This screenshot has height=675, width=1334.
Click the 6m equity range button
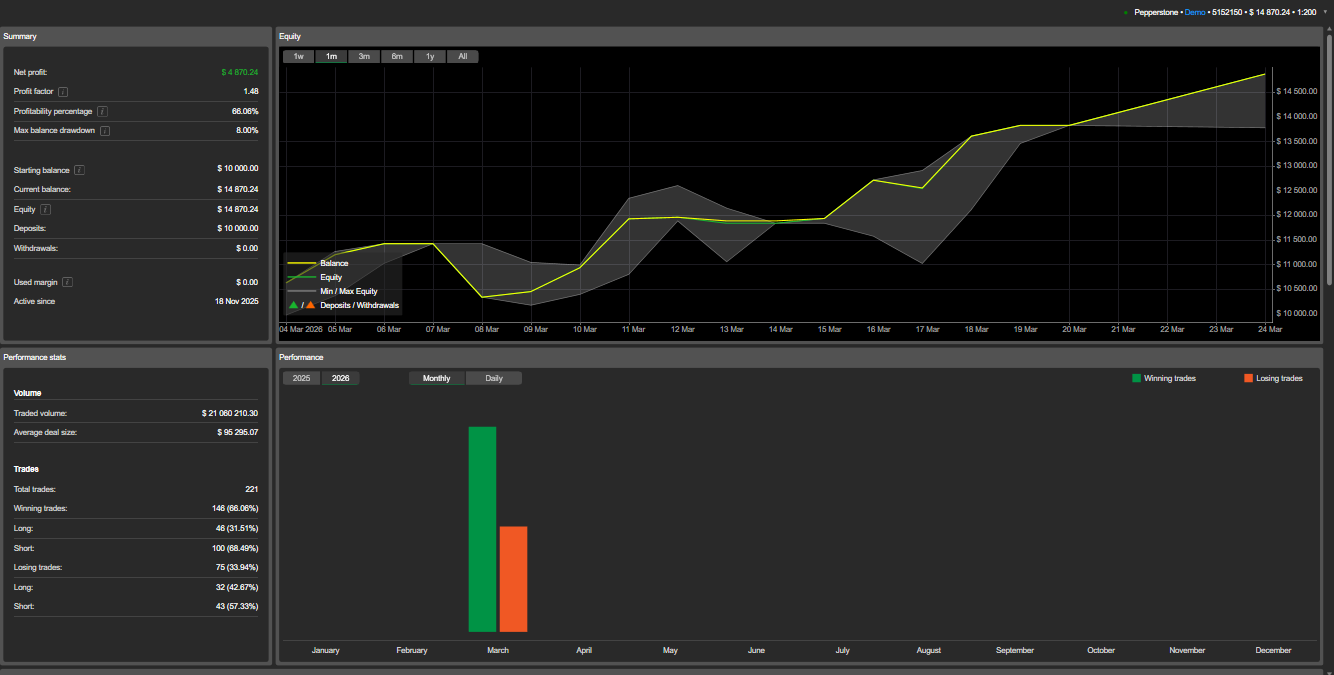click(x=397, y=57)
